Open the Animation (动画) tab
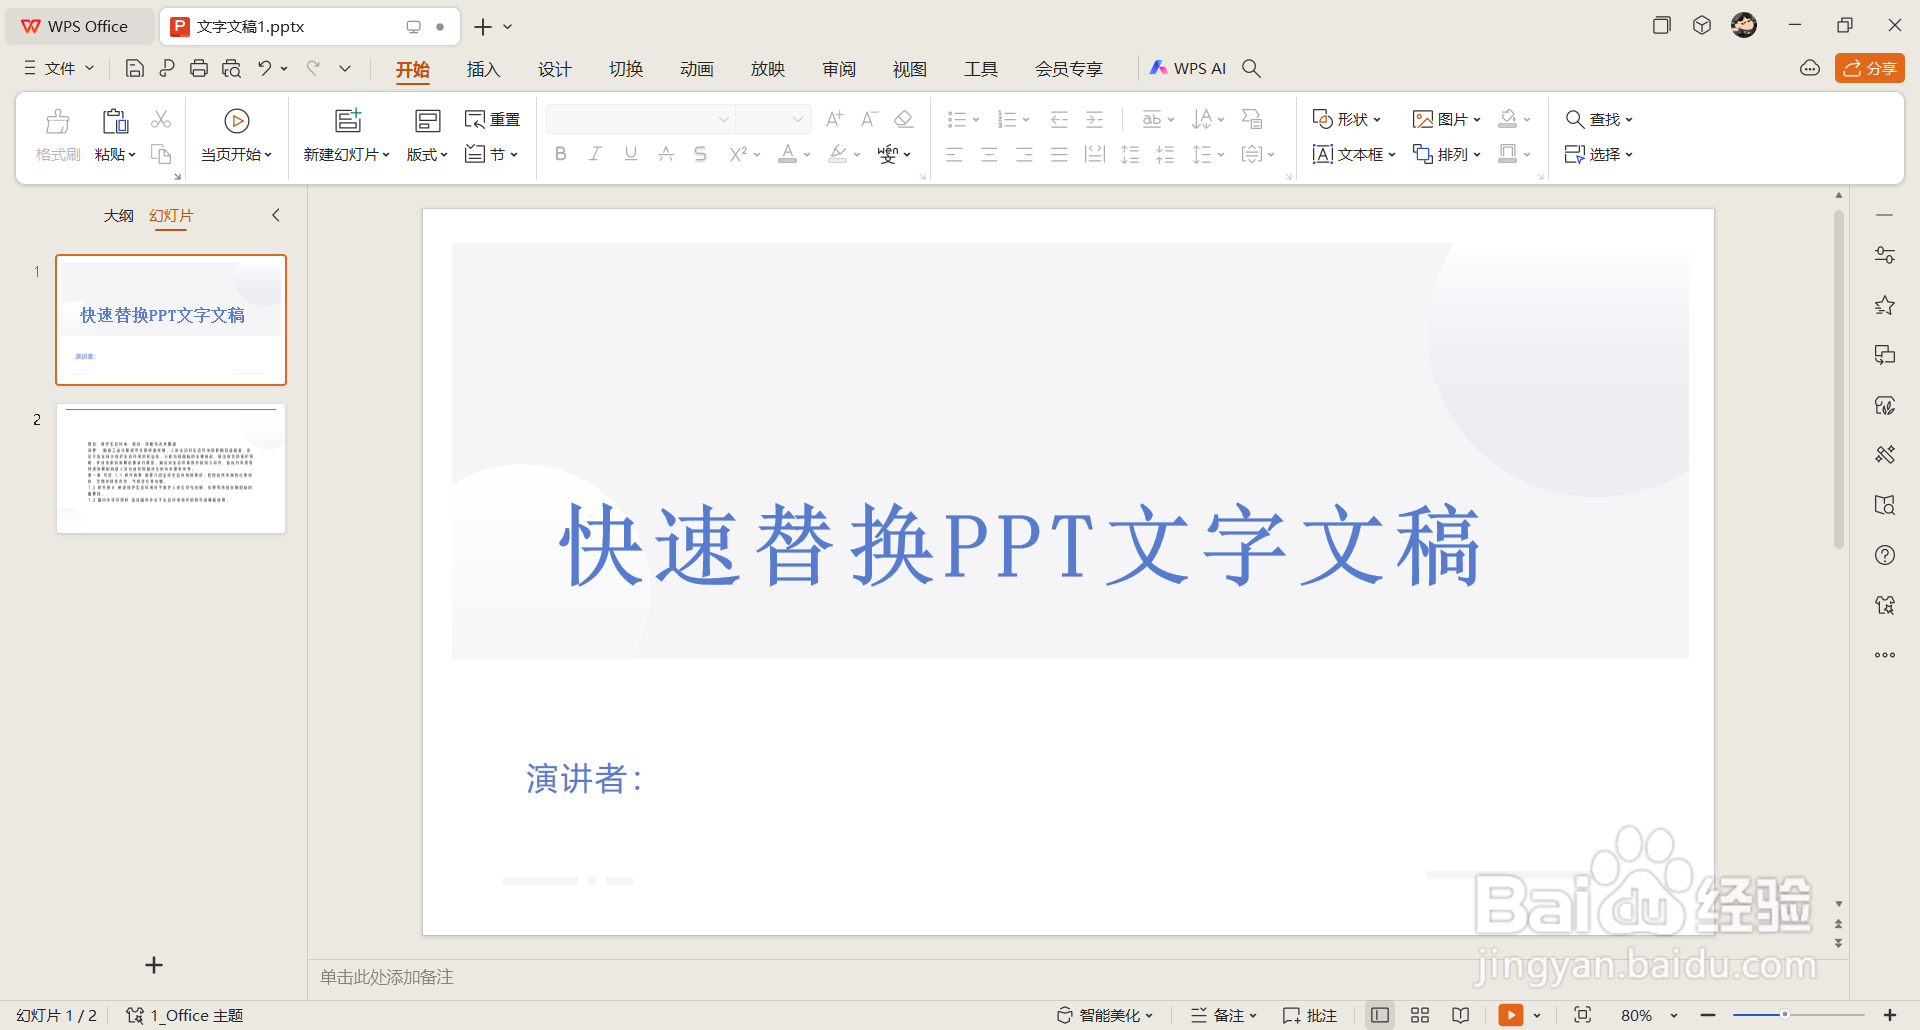Image resolution: width=1920 pixels, height=1030 pixels. (x=697, y=69)
